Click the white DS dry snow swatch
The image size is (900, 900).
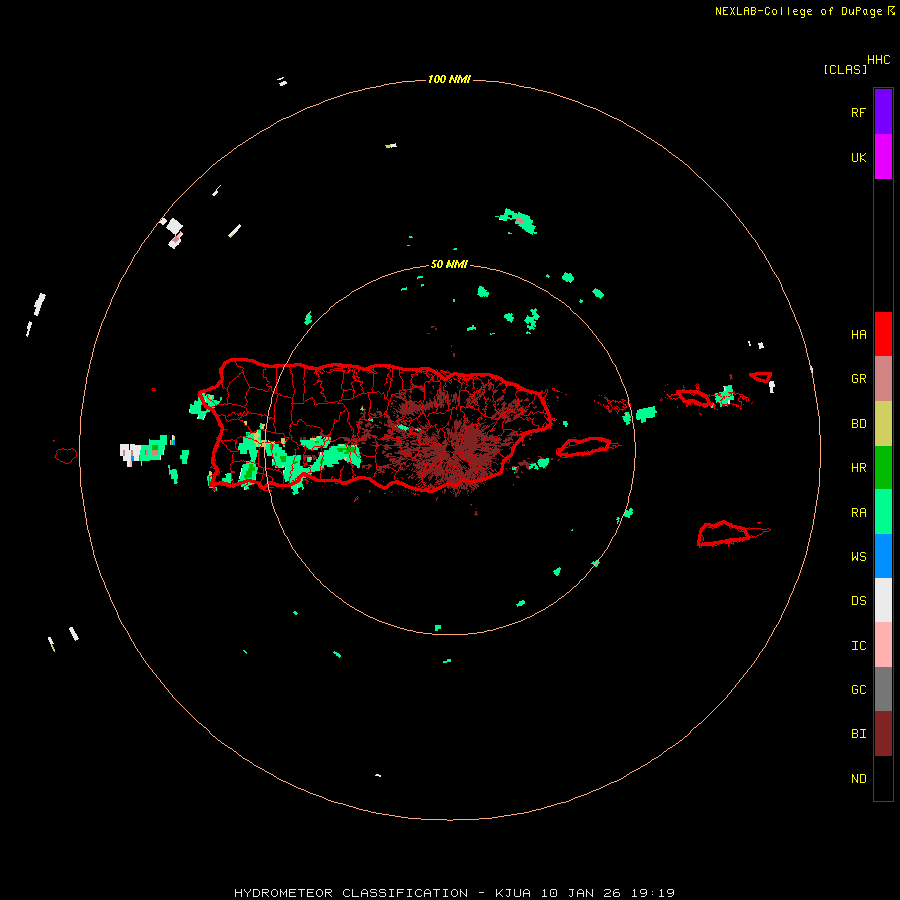883,600
